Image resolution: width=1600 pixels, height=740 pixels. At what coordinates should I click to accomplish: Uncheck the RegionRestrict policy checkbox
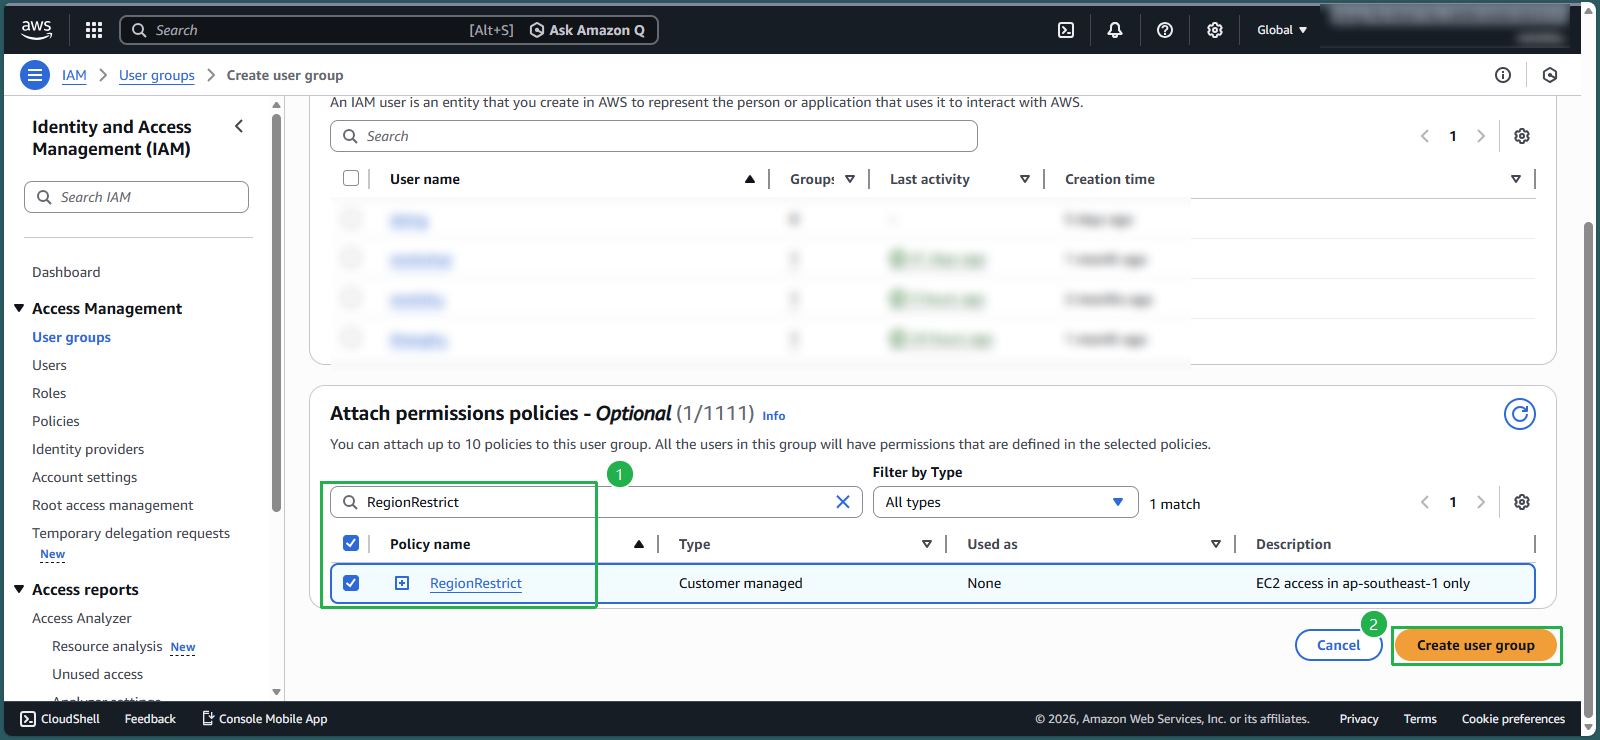tap(351, 583)
